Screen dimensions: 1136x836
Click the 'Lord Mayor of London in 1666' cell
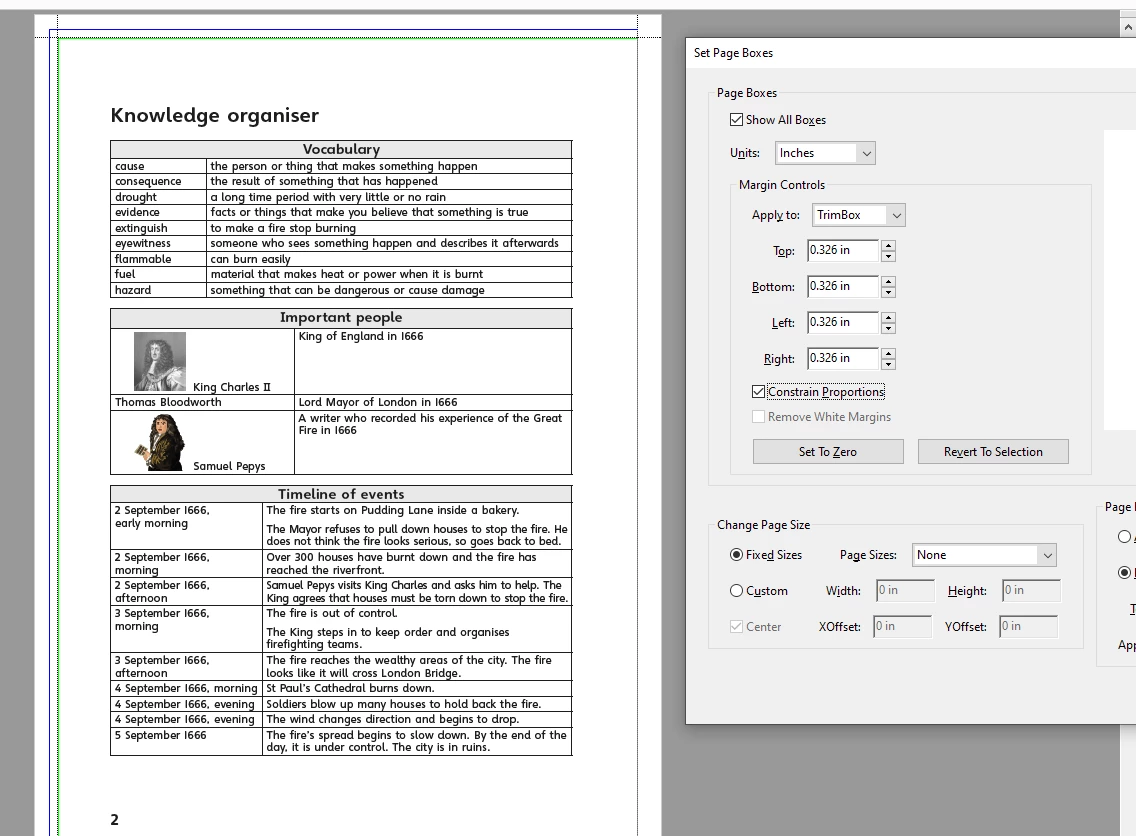[433, 402]
